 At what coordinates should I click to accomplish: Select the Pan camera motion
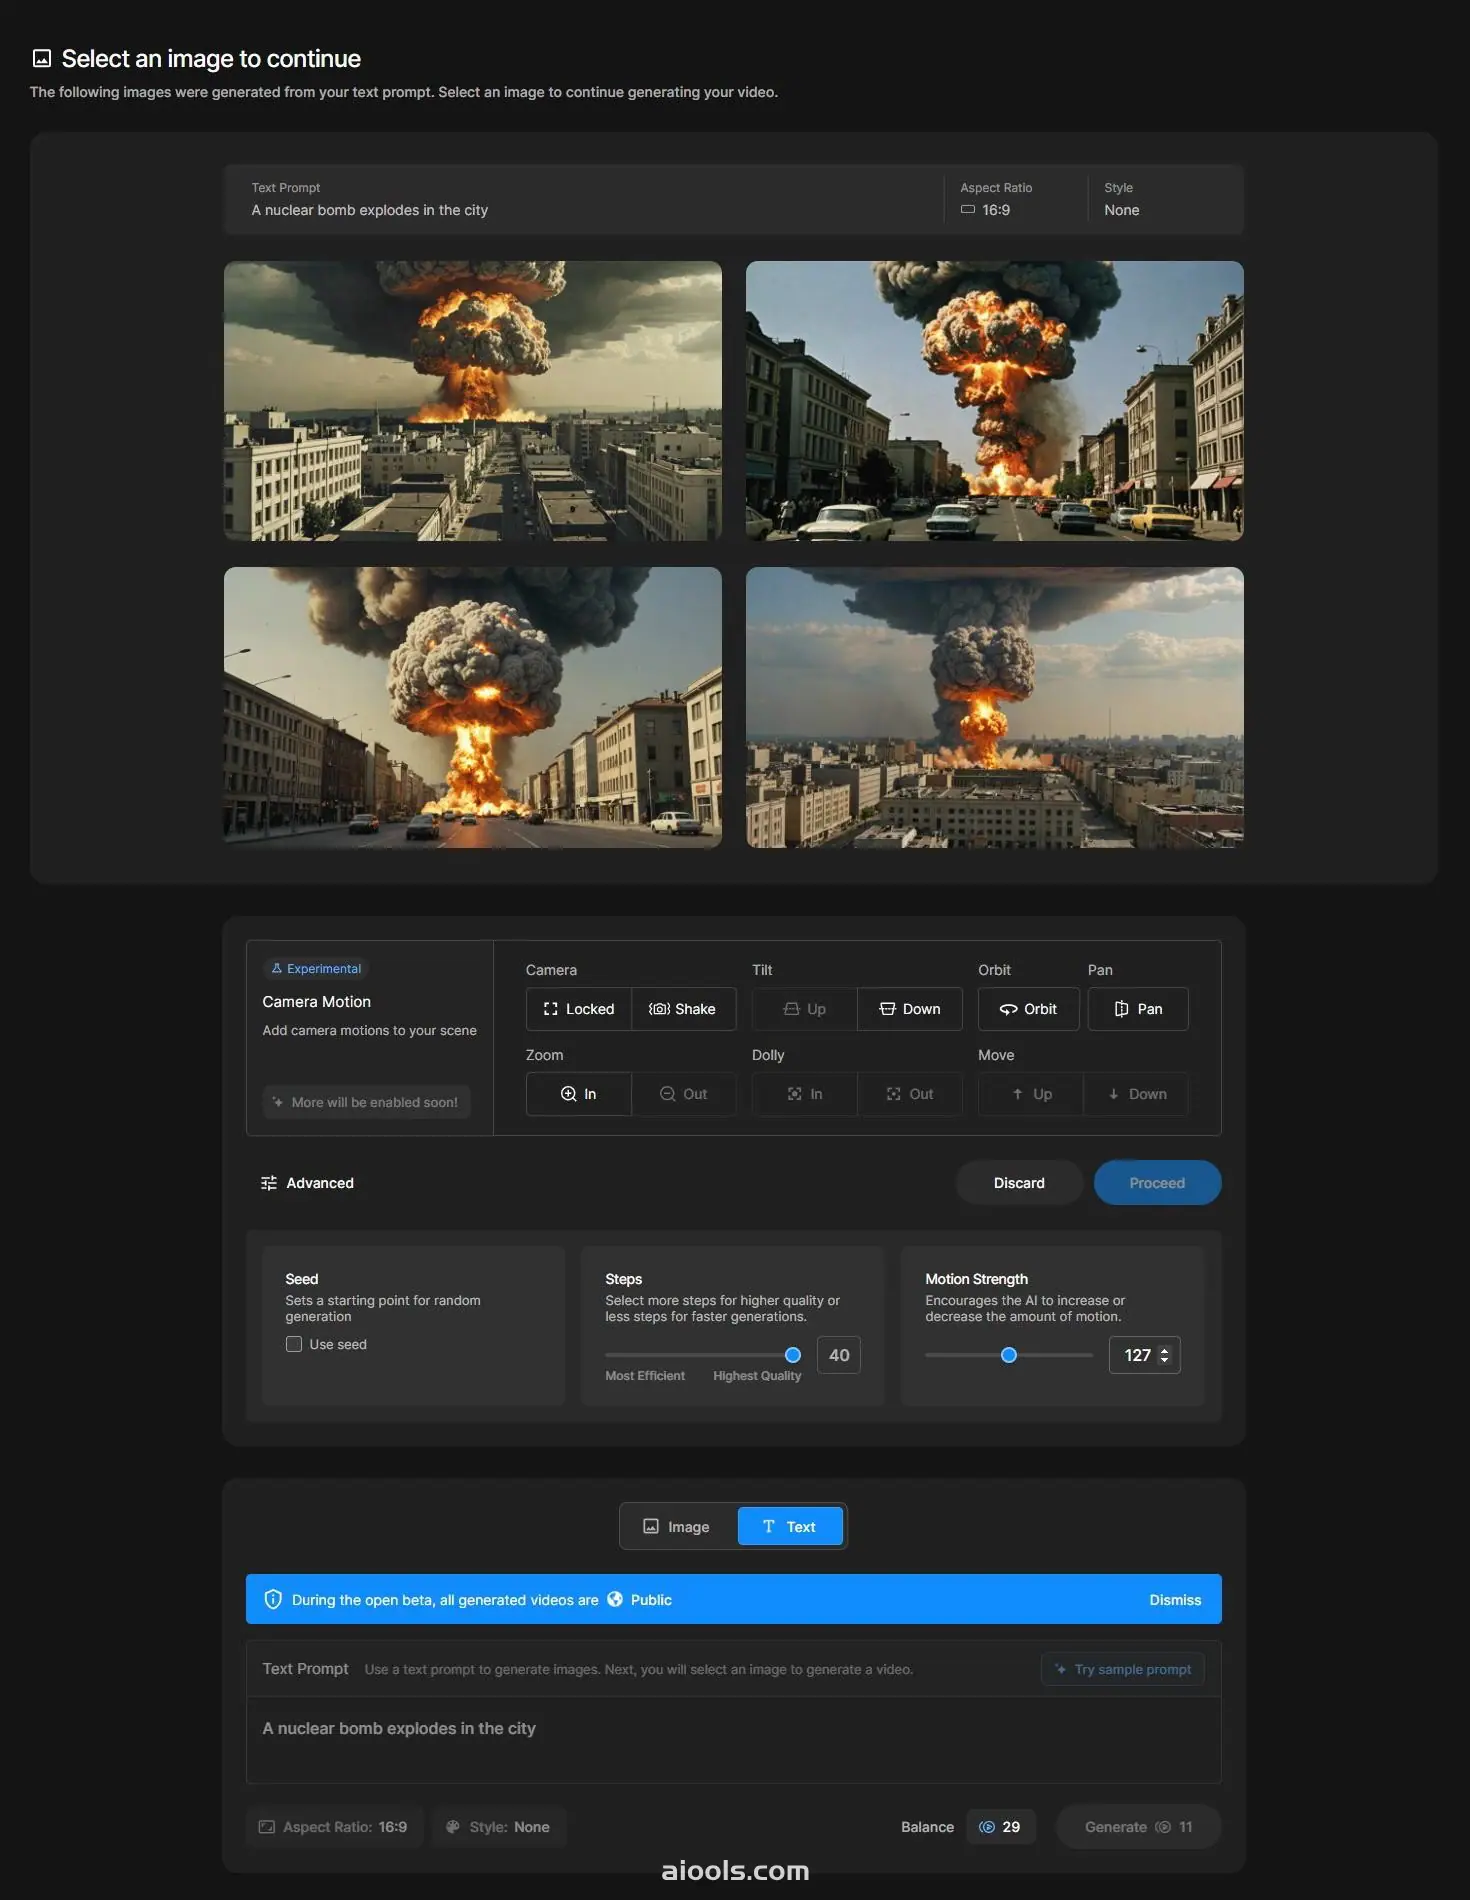(1138, 1009)
